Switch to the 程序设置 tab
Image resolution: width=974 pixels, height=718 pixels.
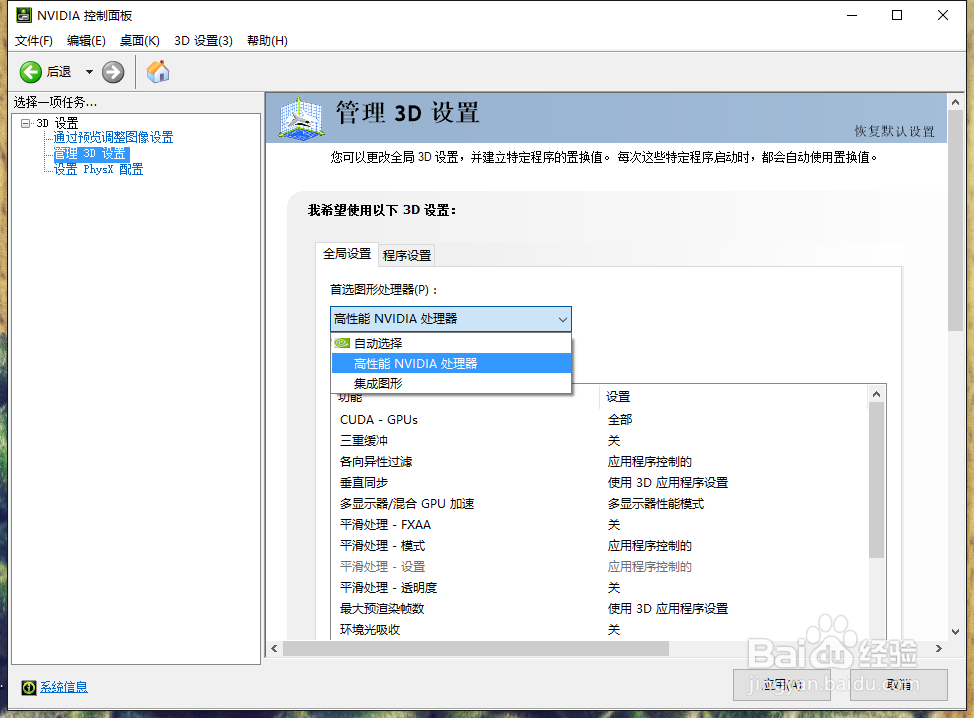tap(407, 255)
